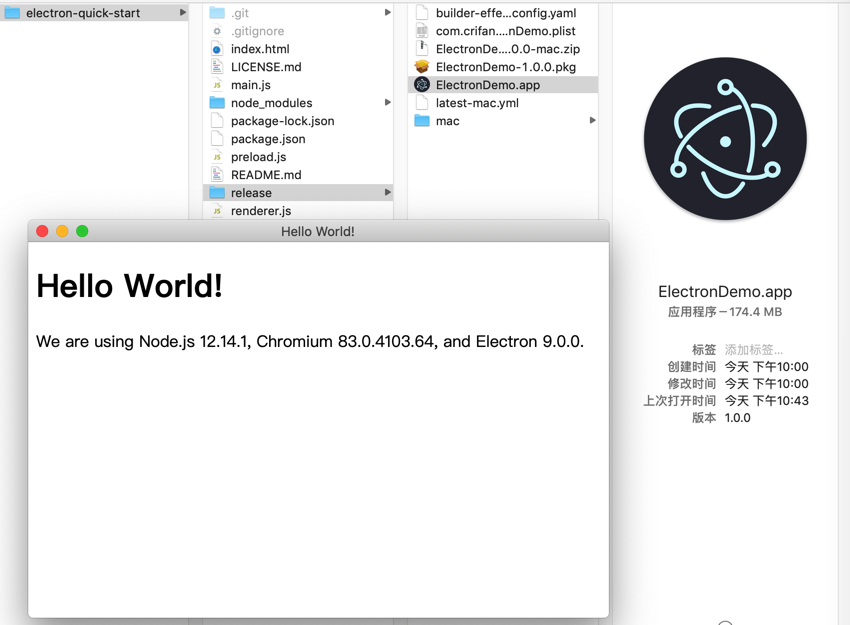Click the node_modules folder icon
Image resolution: width=850 pixels, height=625 pixels.
pos(217,102)
